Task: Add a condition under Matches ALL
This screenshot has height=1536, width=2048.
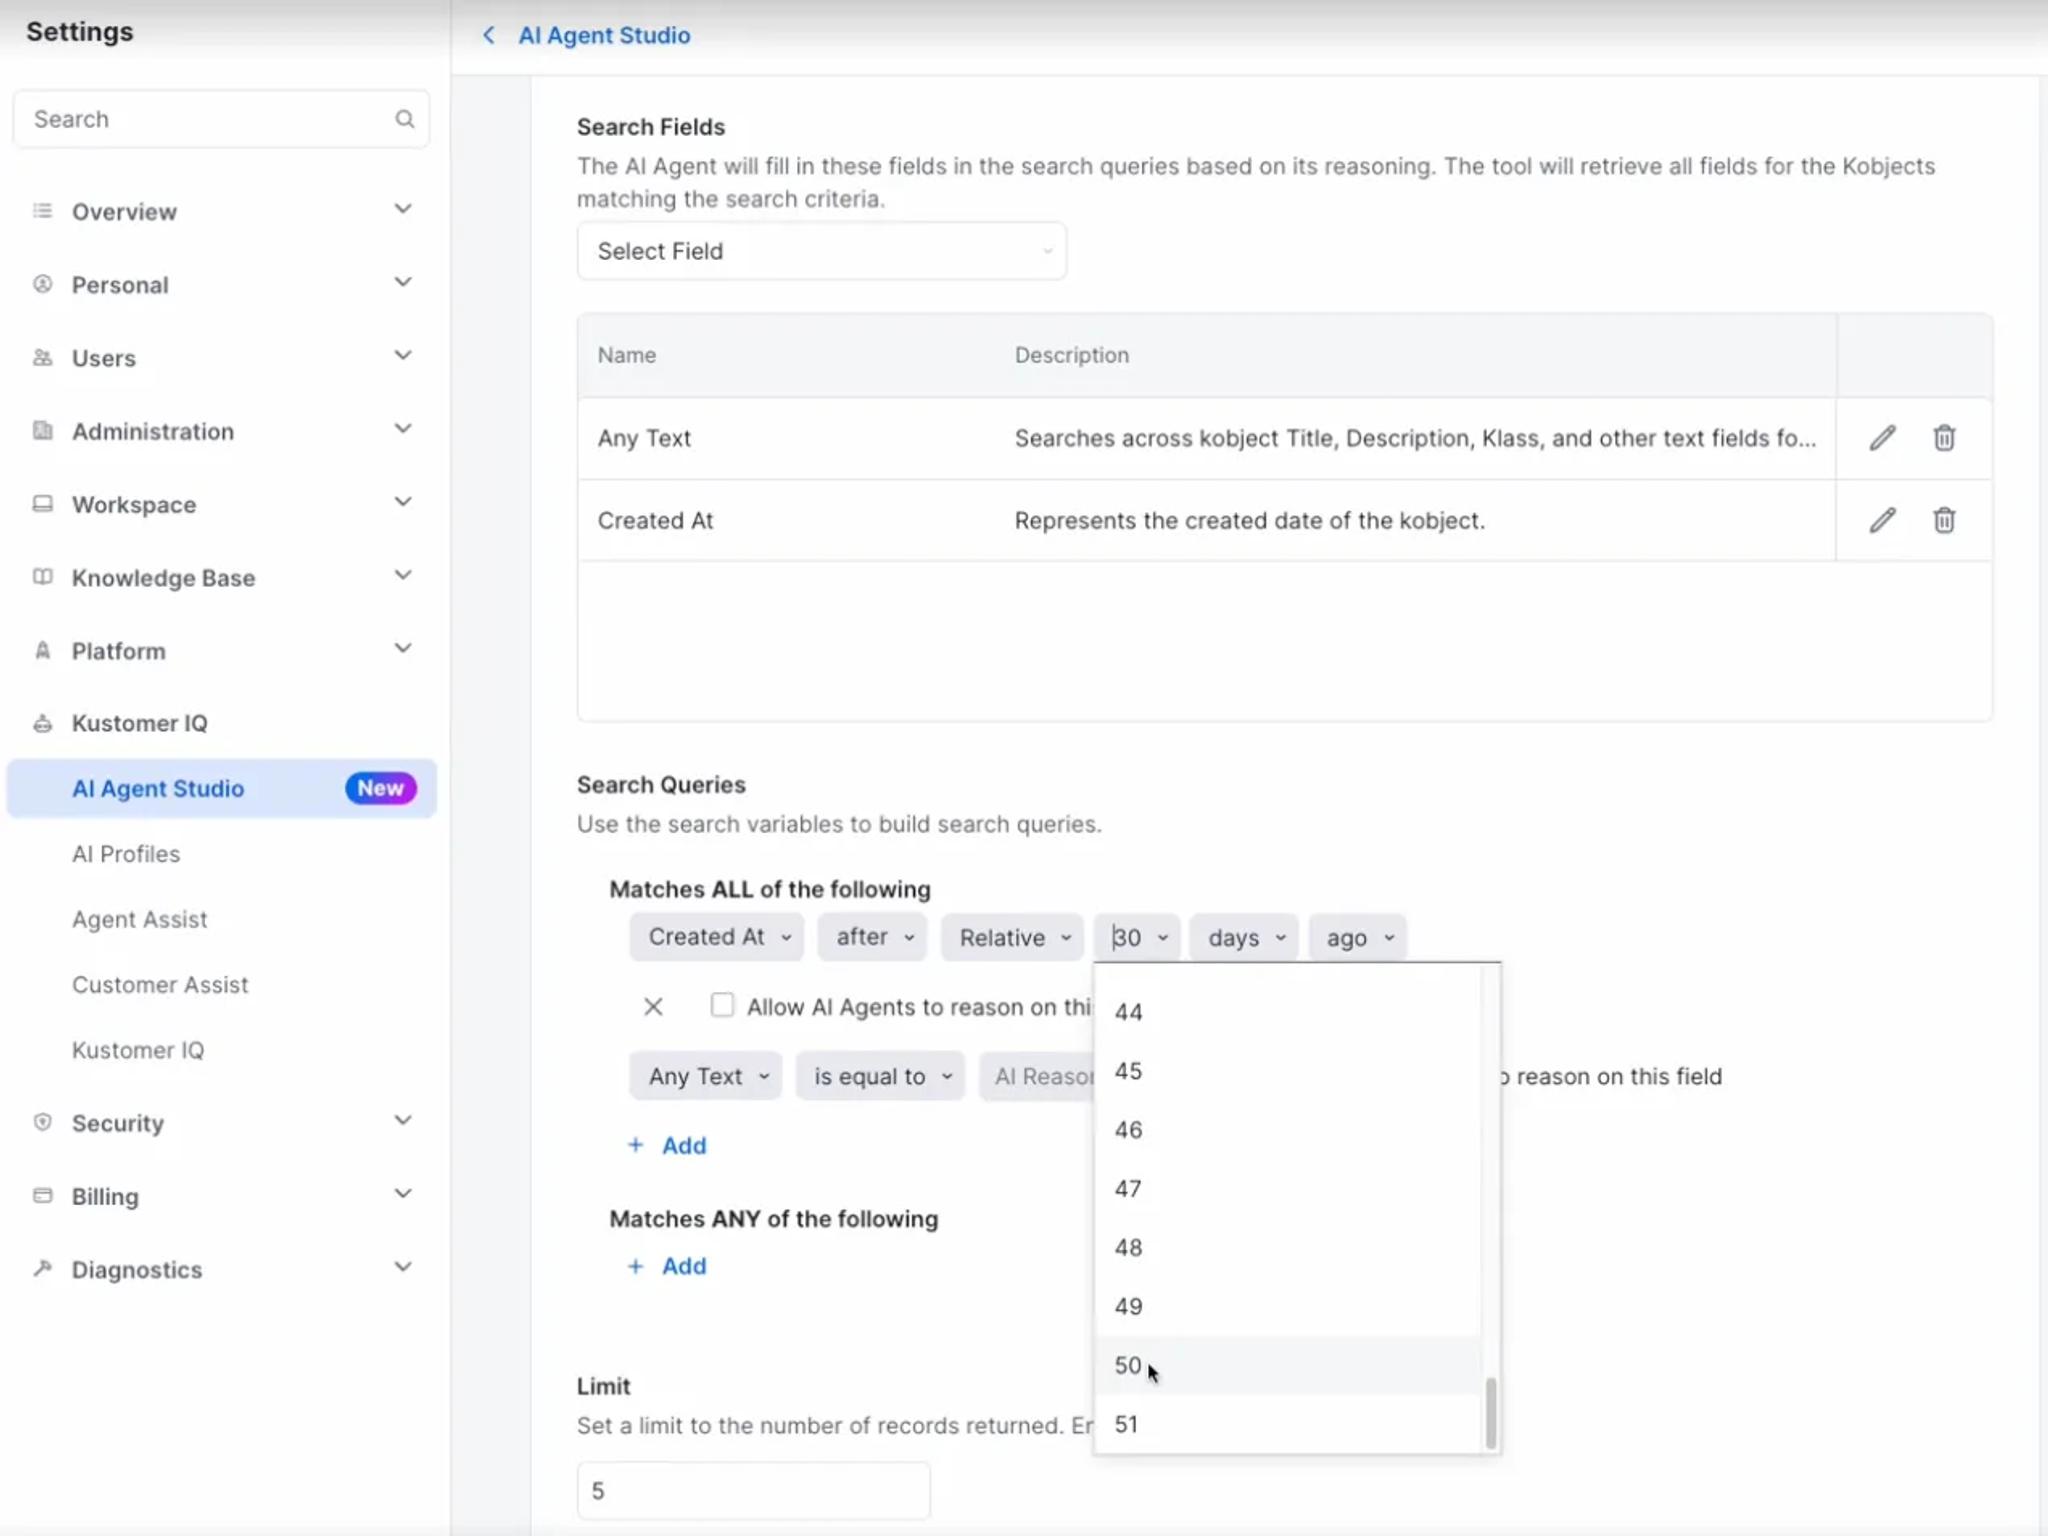Action: (667, 1146)
